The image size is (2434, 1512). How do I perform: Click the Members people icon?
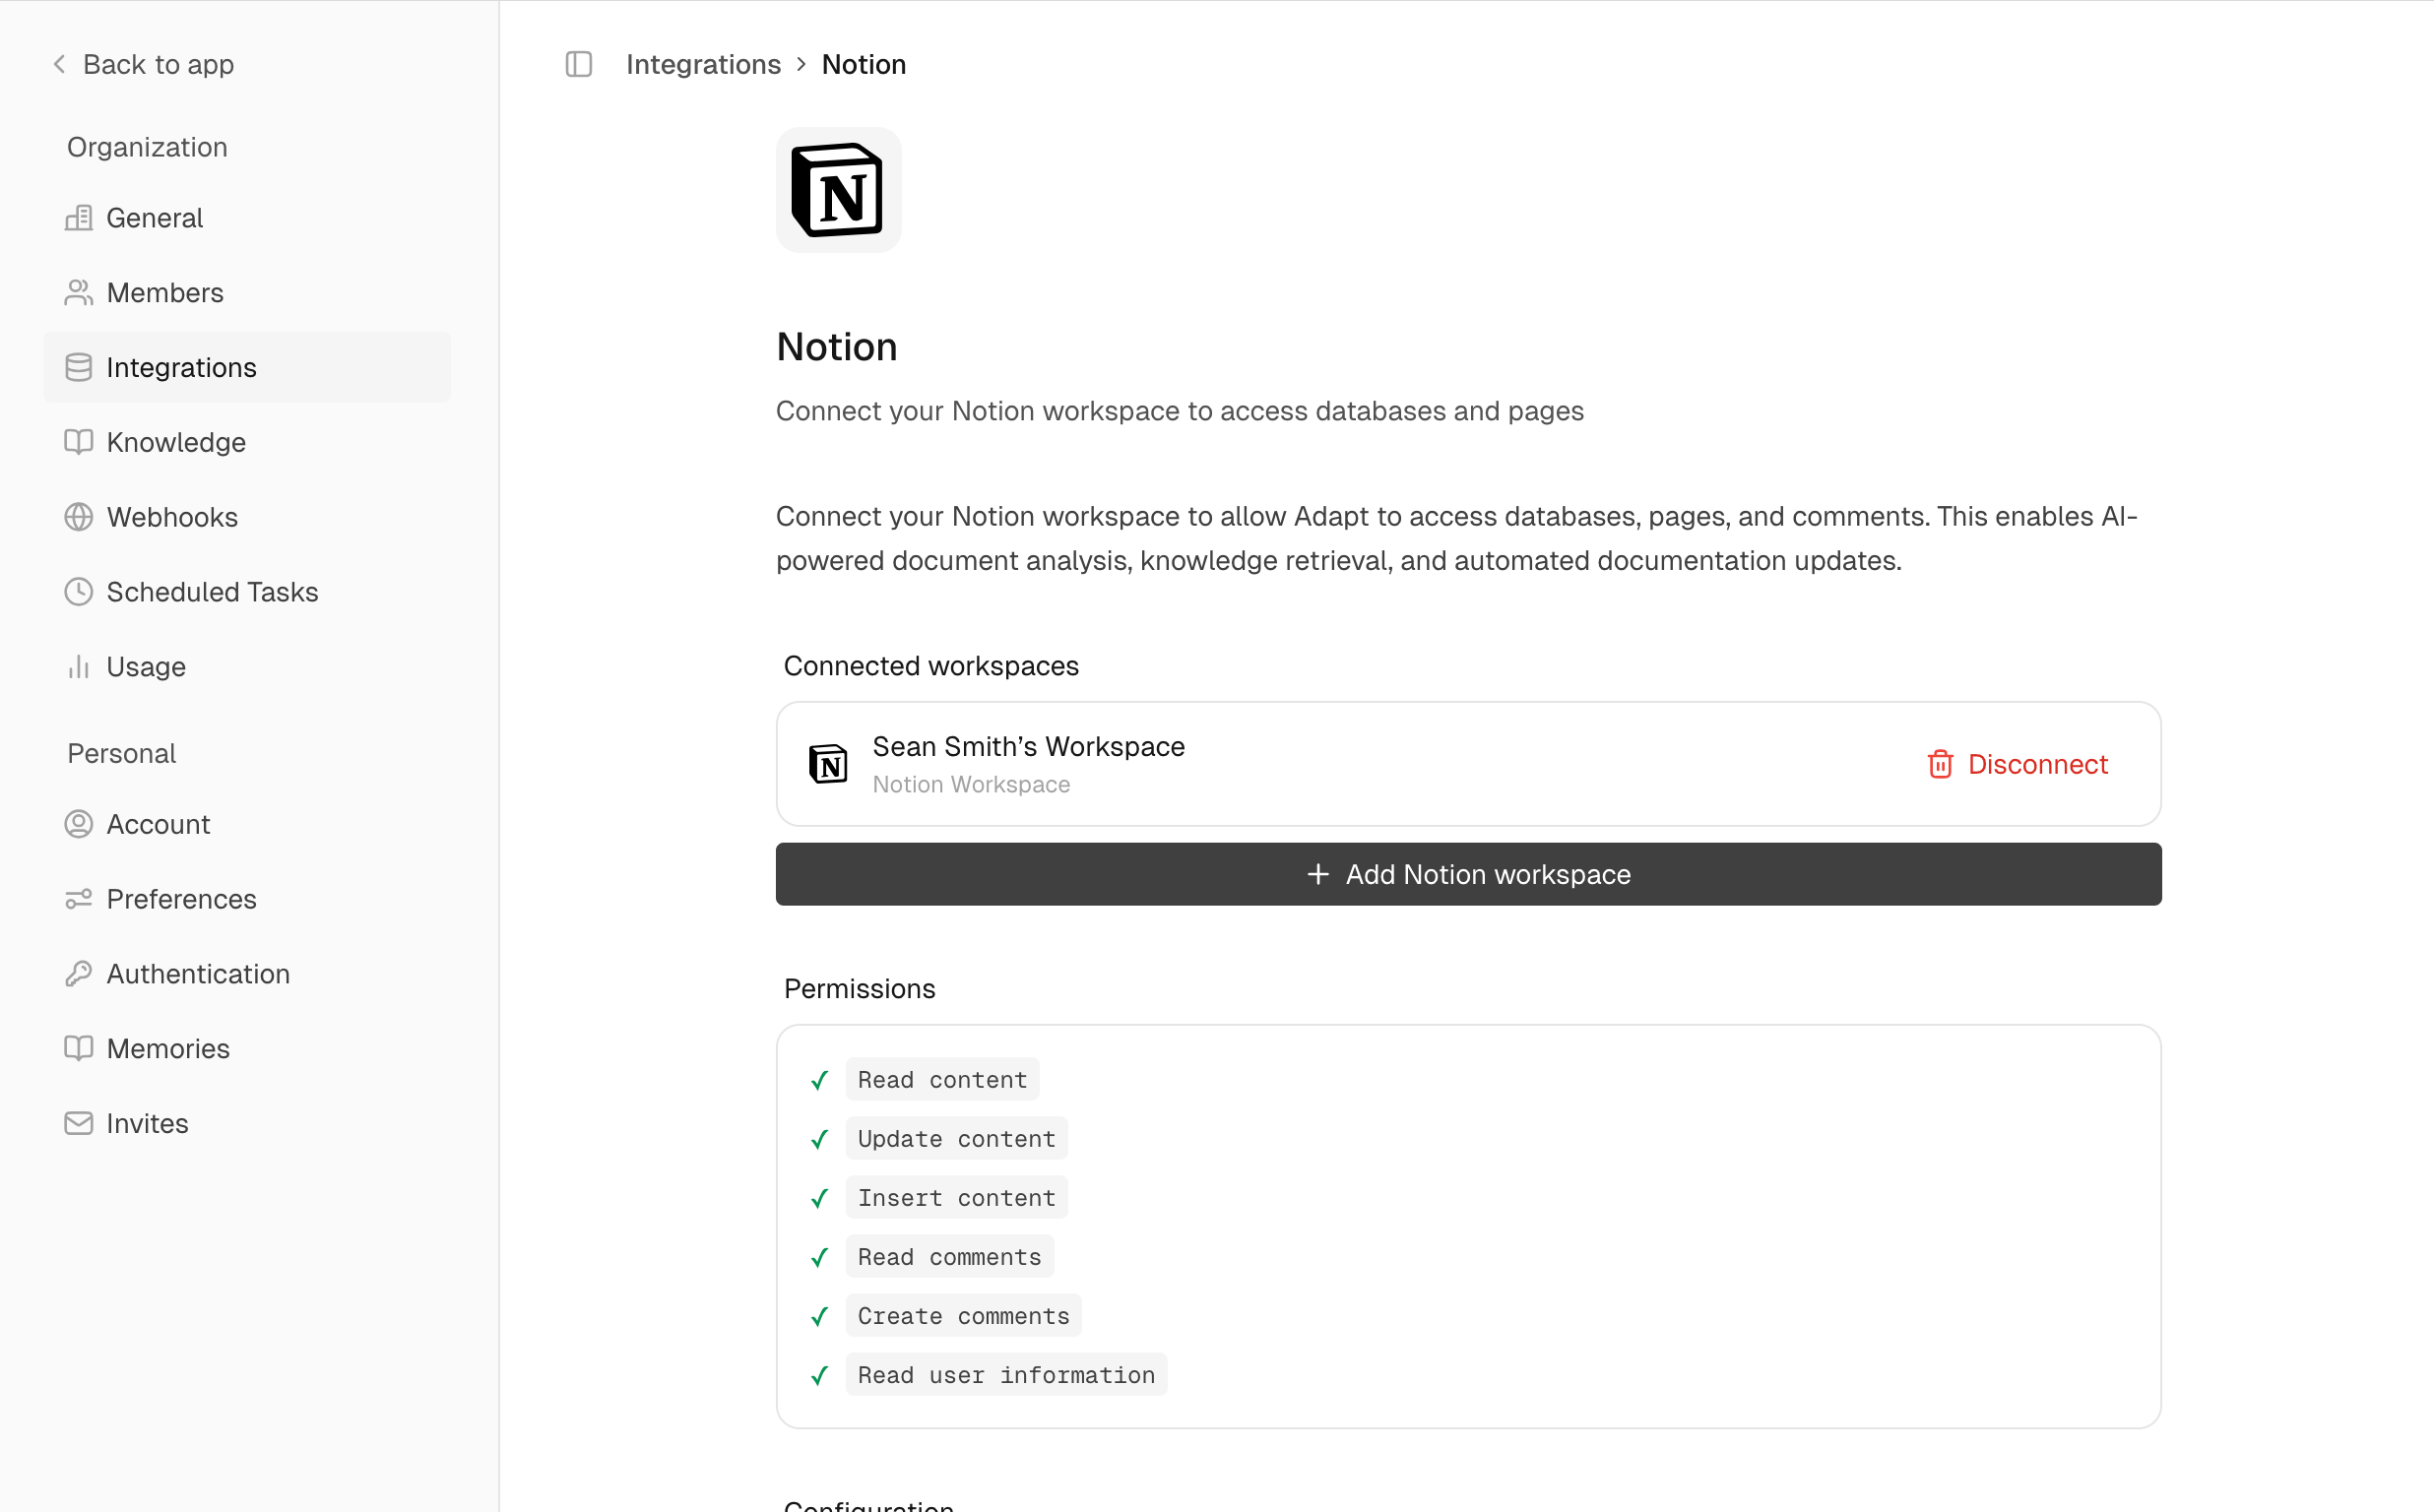79,293
